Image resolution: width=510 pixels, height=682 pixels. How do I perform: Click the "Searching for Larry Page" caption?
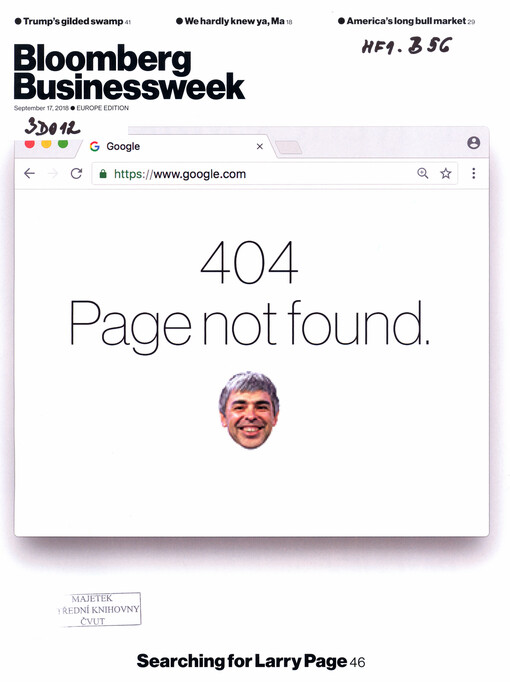242,661
